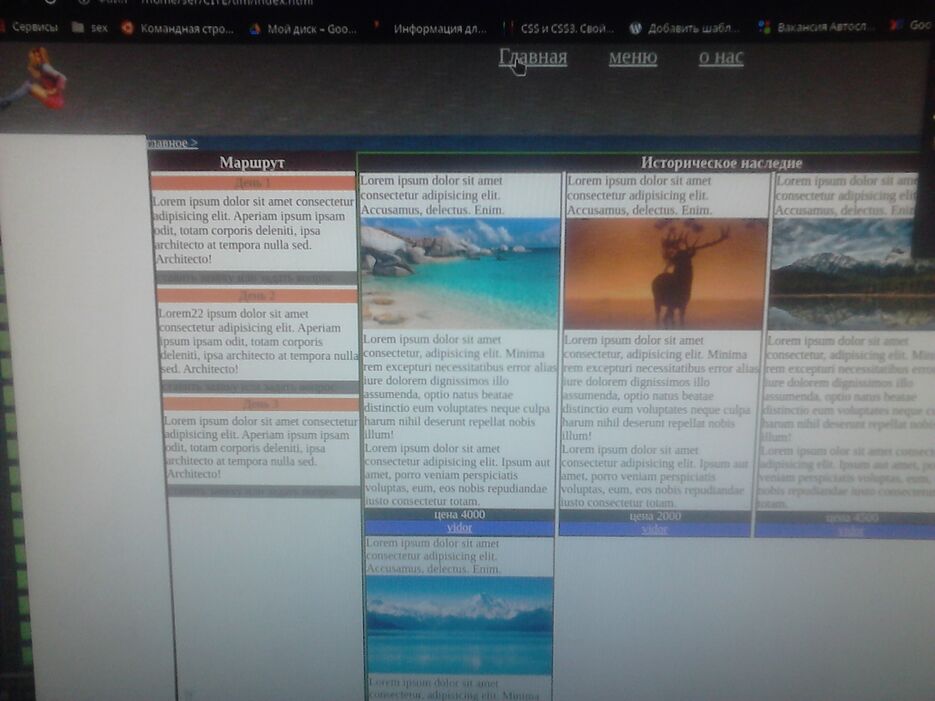Select the День 3 route header
The width and height of the screenshot is (935, 701).
click(261, 404)
